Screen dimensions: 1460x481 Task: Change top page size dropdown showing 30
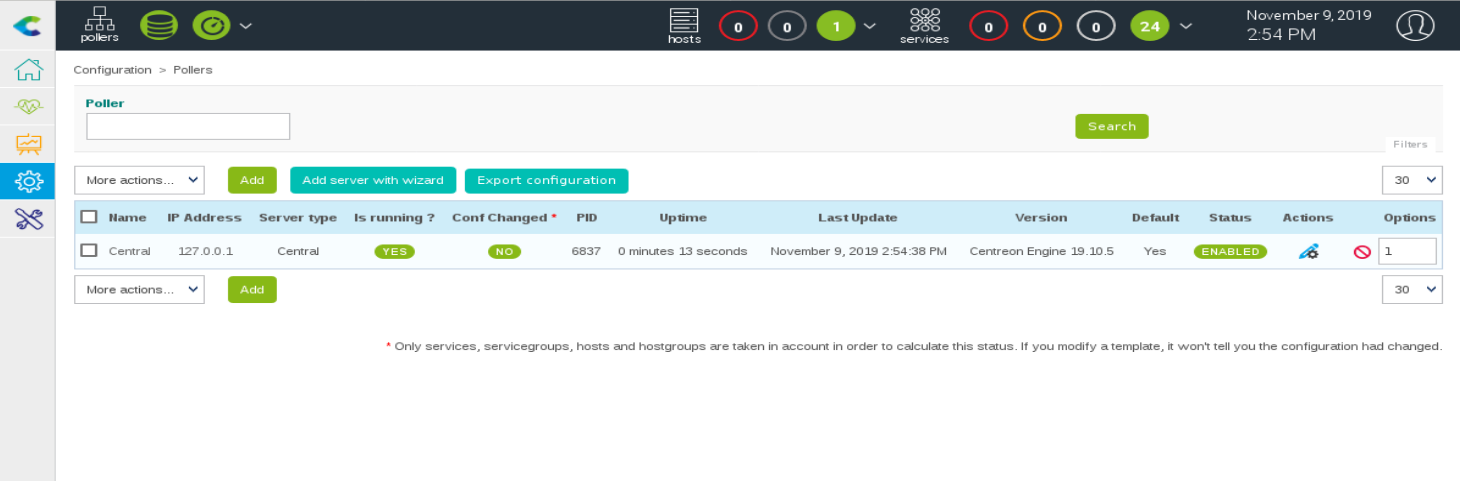pos(1412,180)
